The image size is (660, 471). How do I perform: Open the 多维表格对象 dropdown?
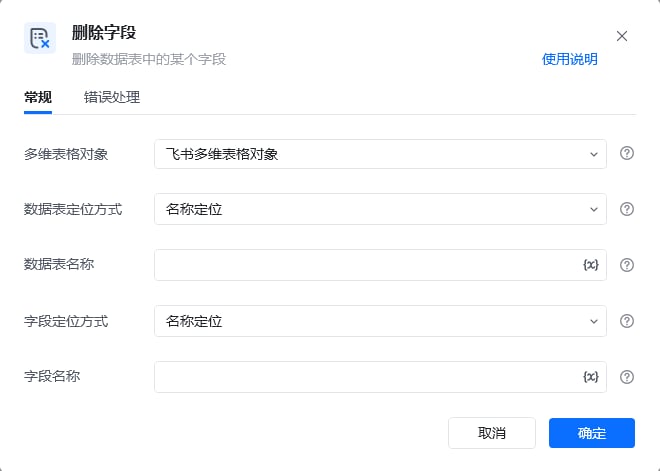point(380,154)
